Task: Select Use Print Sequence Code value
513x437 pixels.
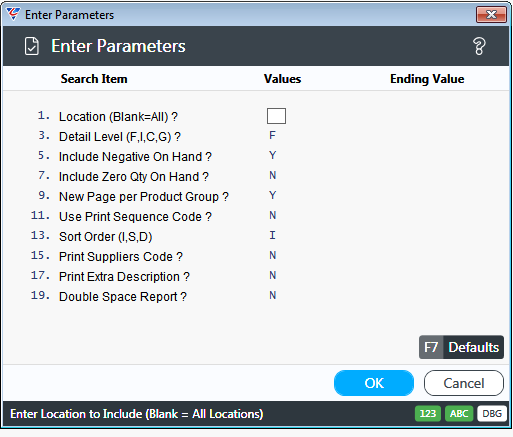Action: pos(273,215)
